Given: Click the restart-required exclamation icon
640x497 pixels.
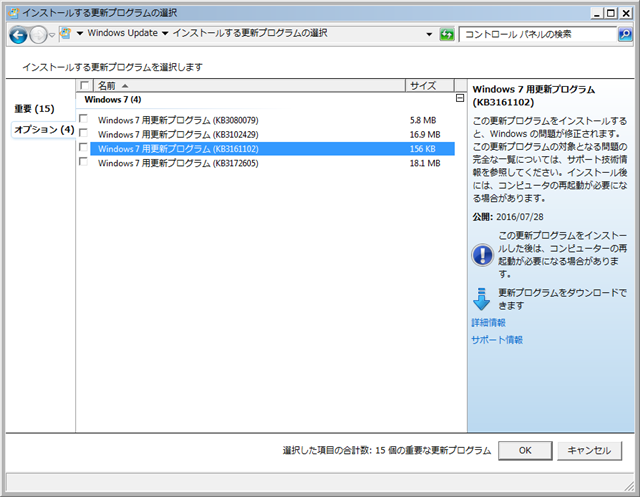Looking at the screenshot, I should (482, 255).
